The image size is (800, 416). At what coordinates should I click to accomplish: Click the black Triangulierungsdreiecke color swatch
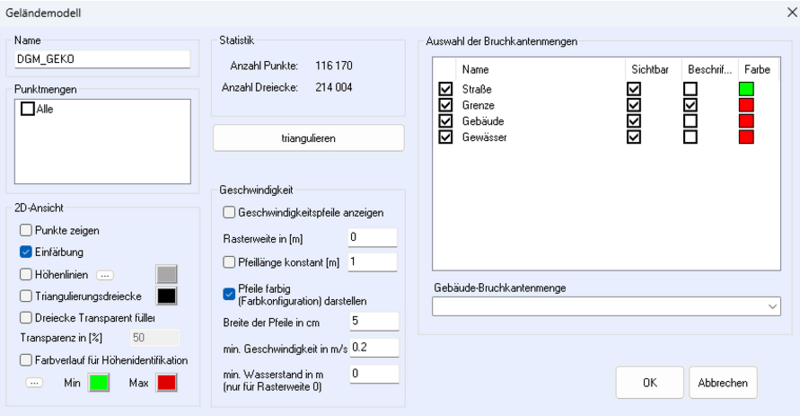pyautogui.click(x=166, y=296)
